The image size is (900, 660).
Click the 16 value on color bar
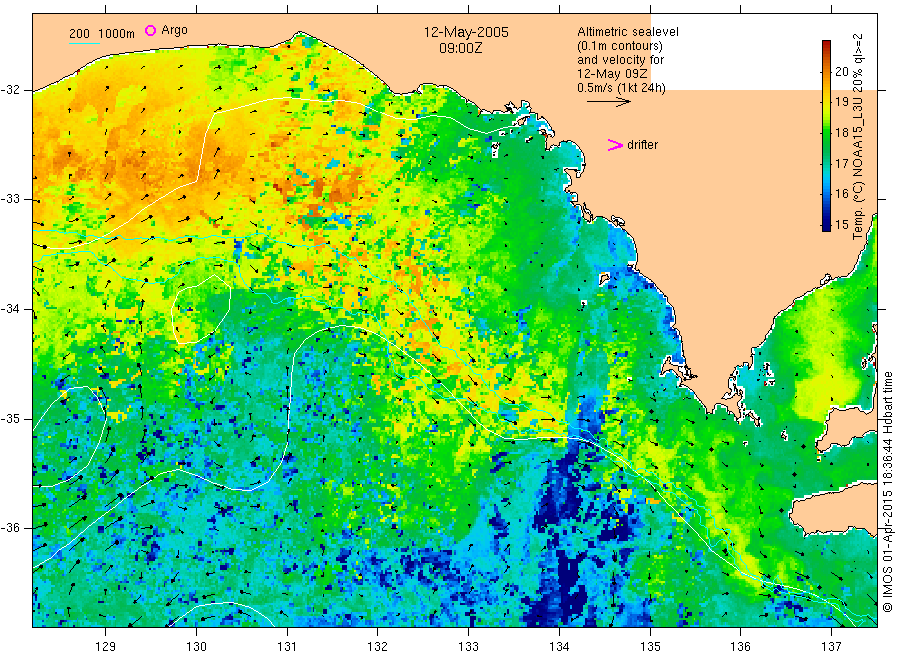click(x=841, y=194)
